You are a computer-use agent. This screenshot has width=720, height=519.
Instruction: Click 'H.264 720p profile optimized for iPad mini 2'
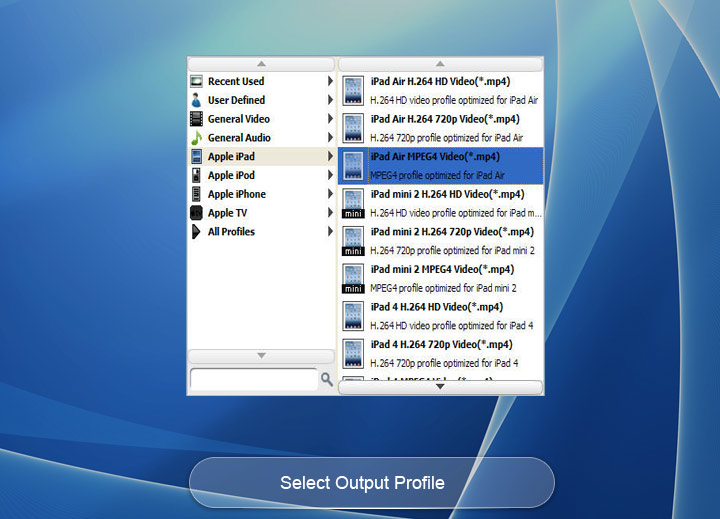pyautogui.click(x=452, y=251)
